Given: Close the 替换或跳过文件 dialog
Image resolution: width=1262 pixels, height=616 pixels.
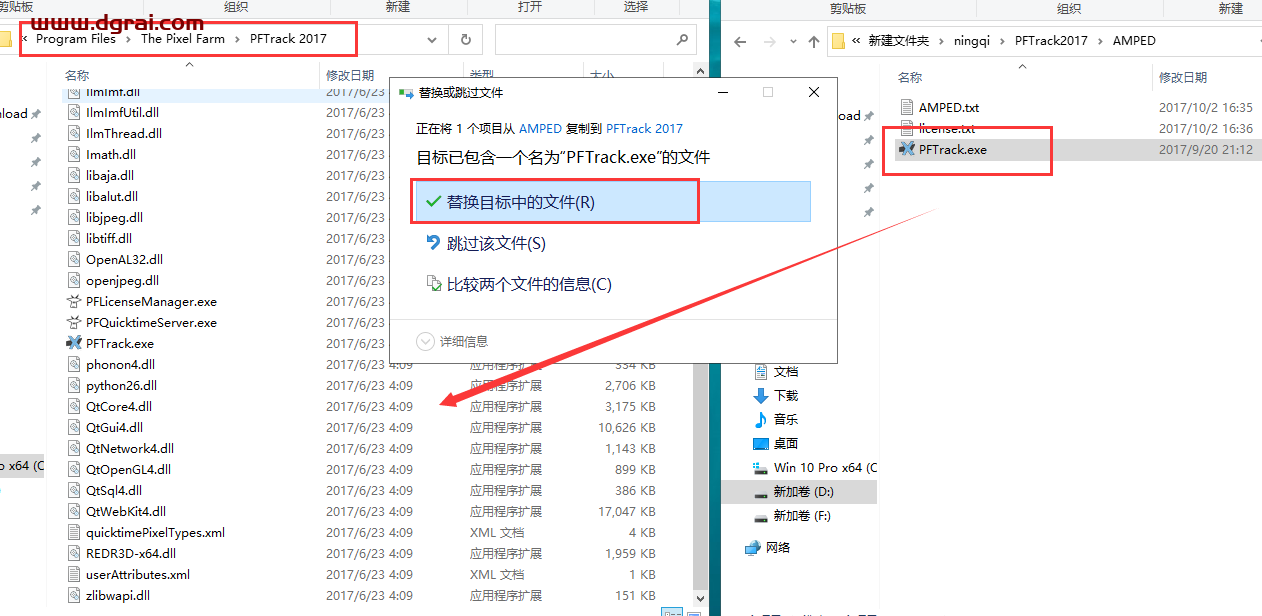Looking at the screenshot, I should click(814, 92).
